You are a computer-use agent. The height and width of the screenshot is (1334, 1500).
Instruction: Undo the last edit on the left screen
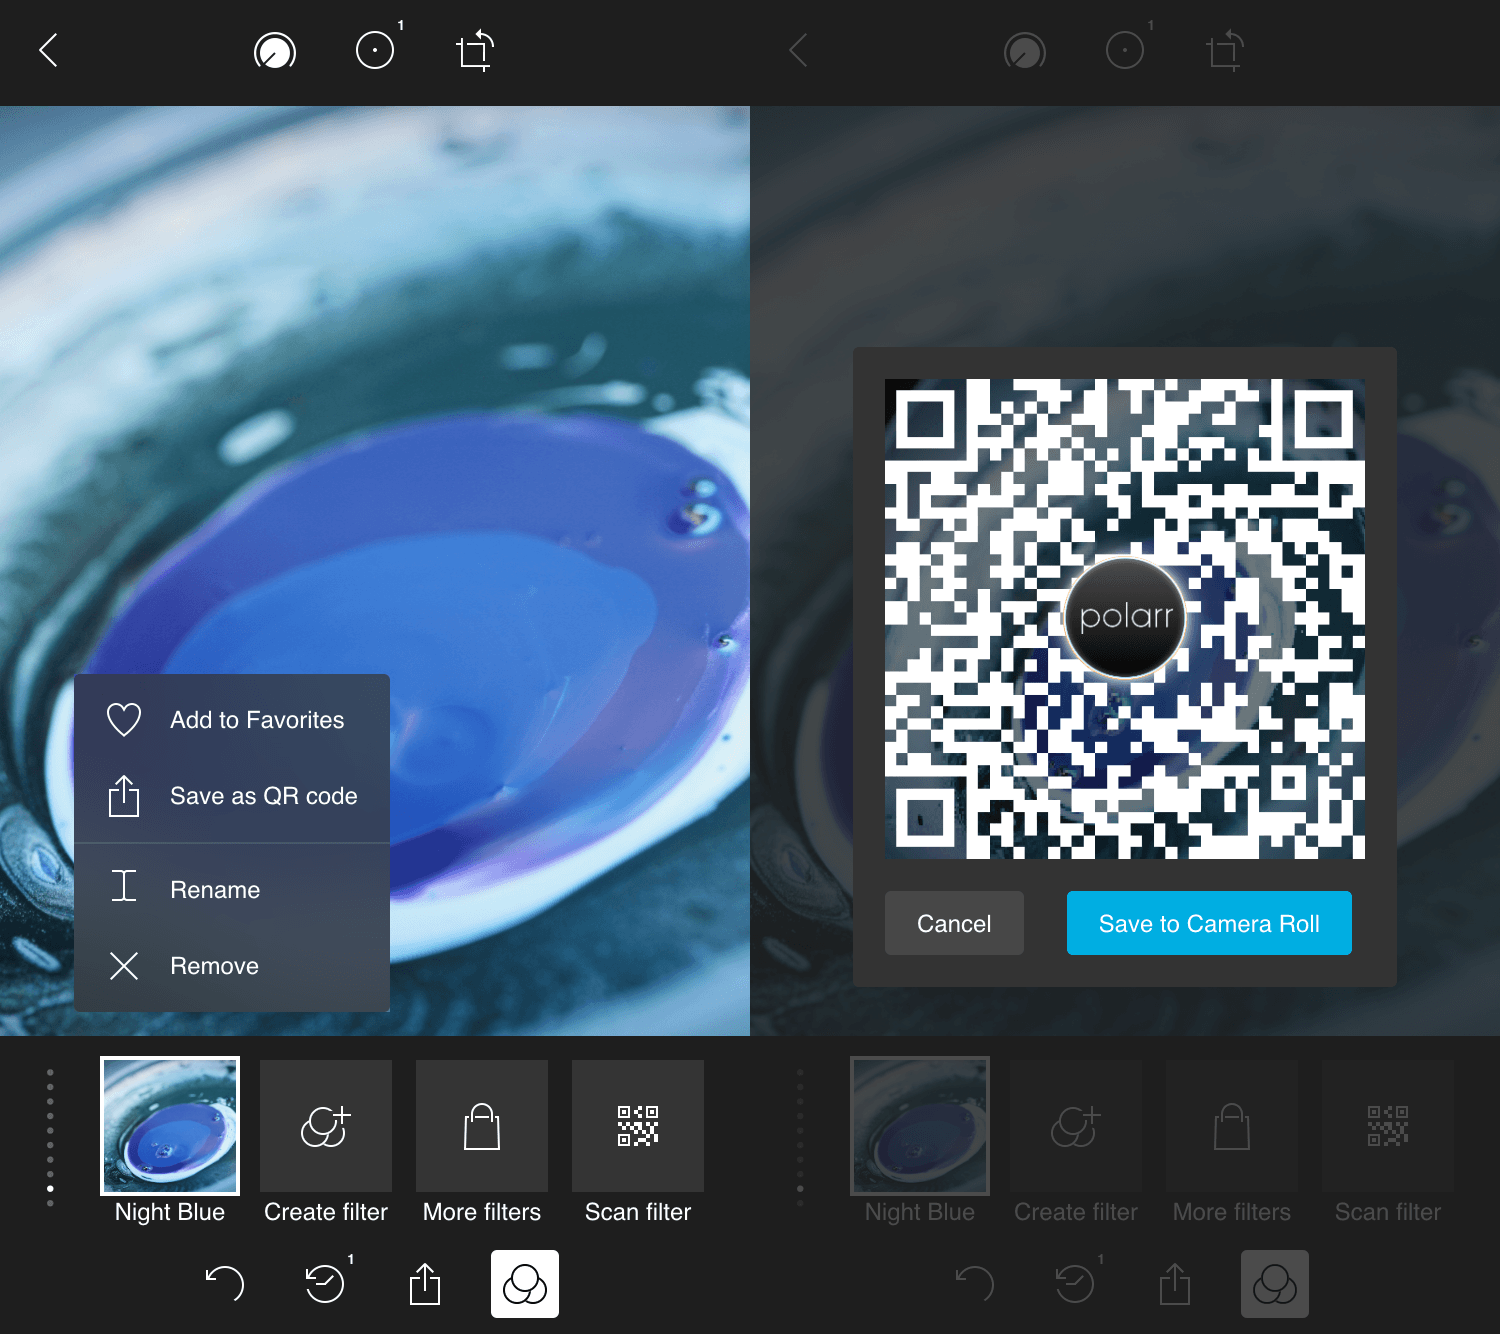coord(225,1284)
